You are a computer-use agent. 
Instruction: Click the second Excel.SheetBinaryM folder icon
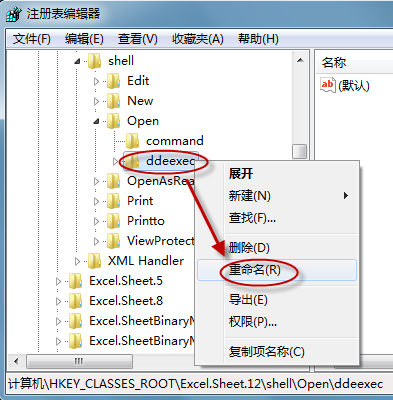coord(75,341)
